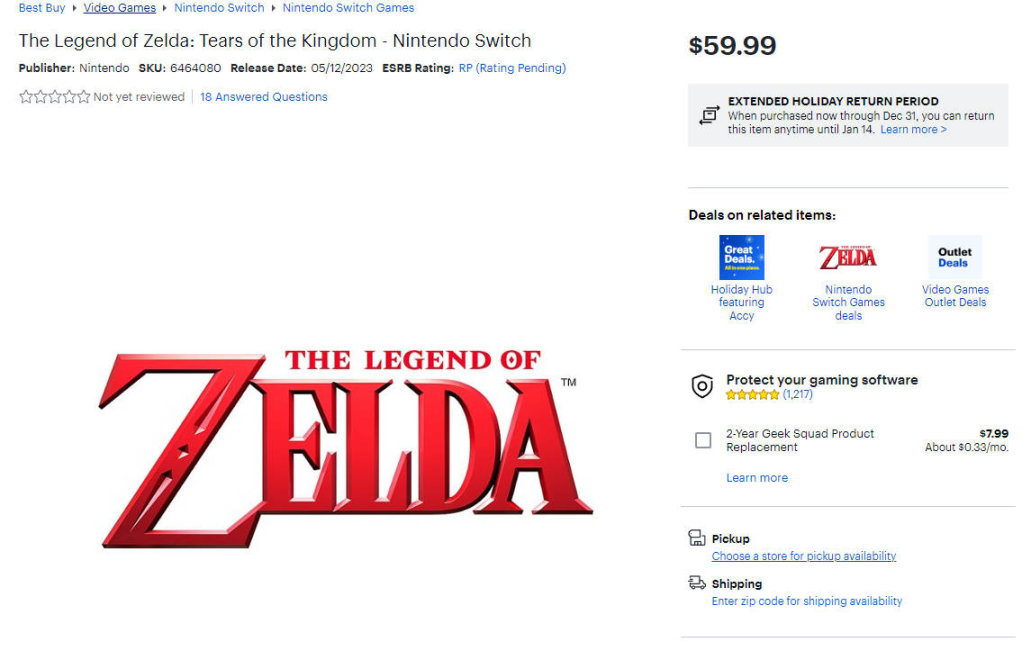The image size is (1022, 651).
Task: Click the Shipping truck icon
Action: [x=697, y=583]
